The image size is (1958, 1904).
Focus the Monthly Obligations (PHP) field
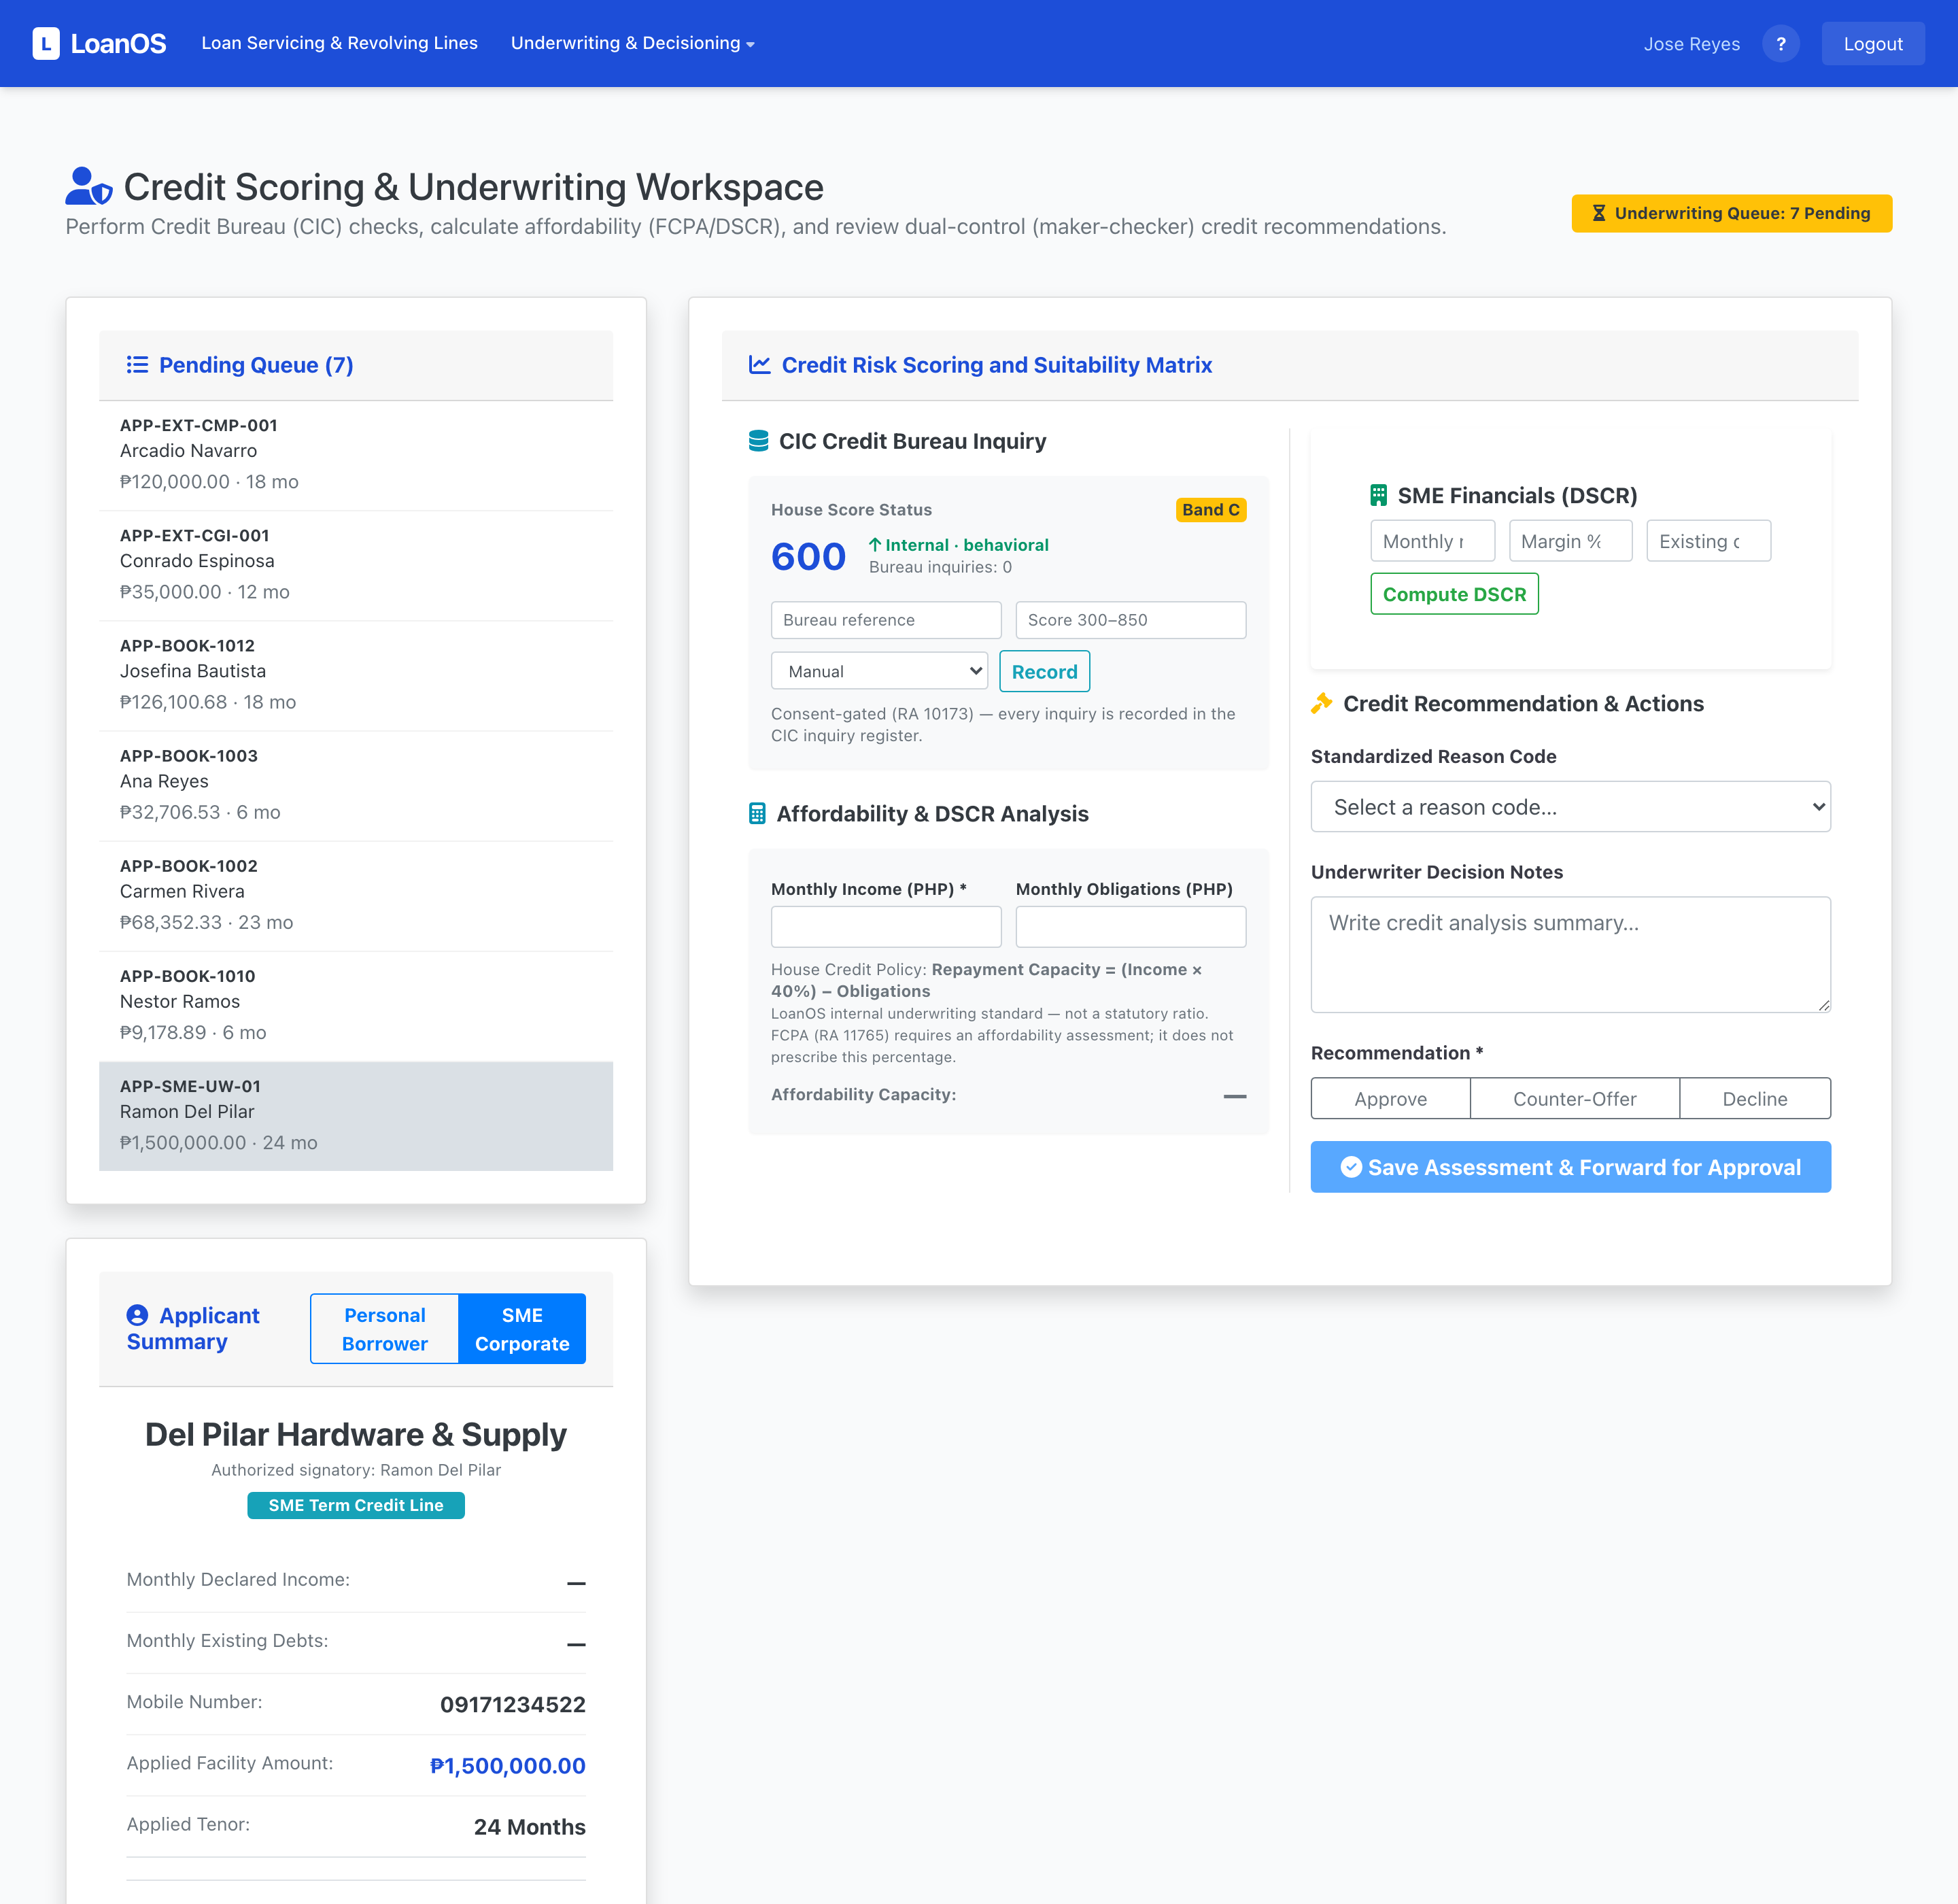[x=1130, y=927]
